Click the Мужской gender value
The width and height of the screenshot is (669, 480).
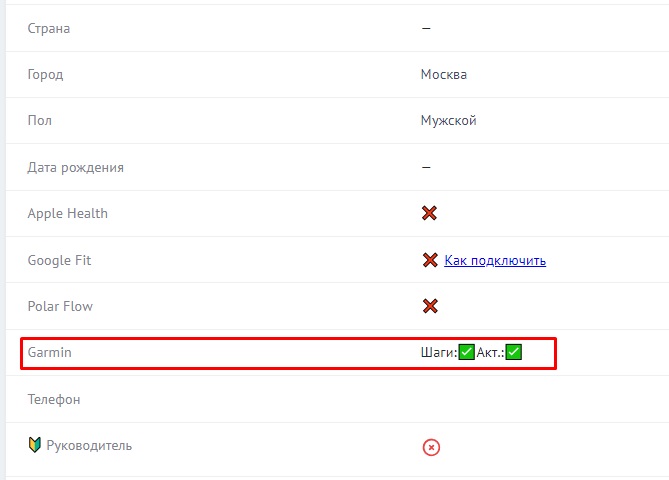pyautogui.click(x=448, y=120)
